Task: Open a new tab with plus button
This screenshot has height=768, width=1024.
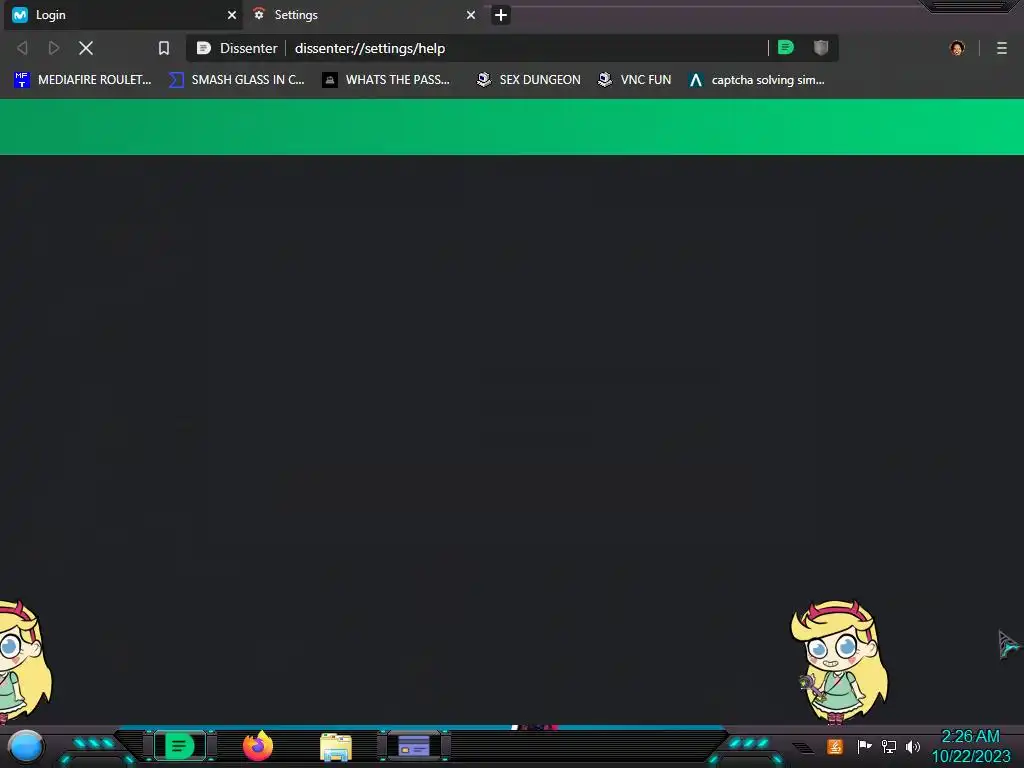Action: click(x=501, y=15)
